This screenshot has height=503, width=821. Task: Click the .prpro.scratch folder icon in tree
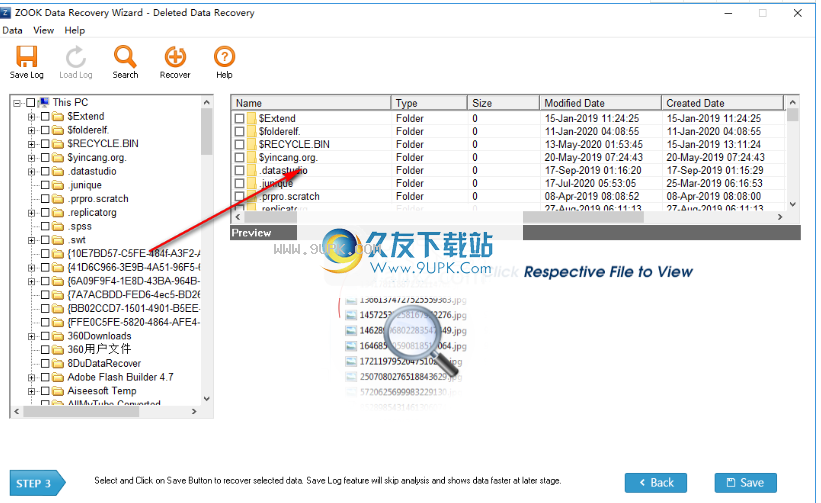point(58,199)
